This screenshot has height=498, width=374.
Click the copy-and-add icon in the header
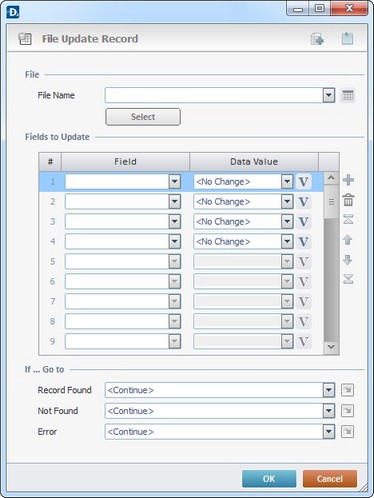(317, 39)
